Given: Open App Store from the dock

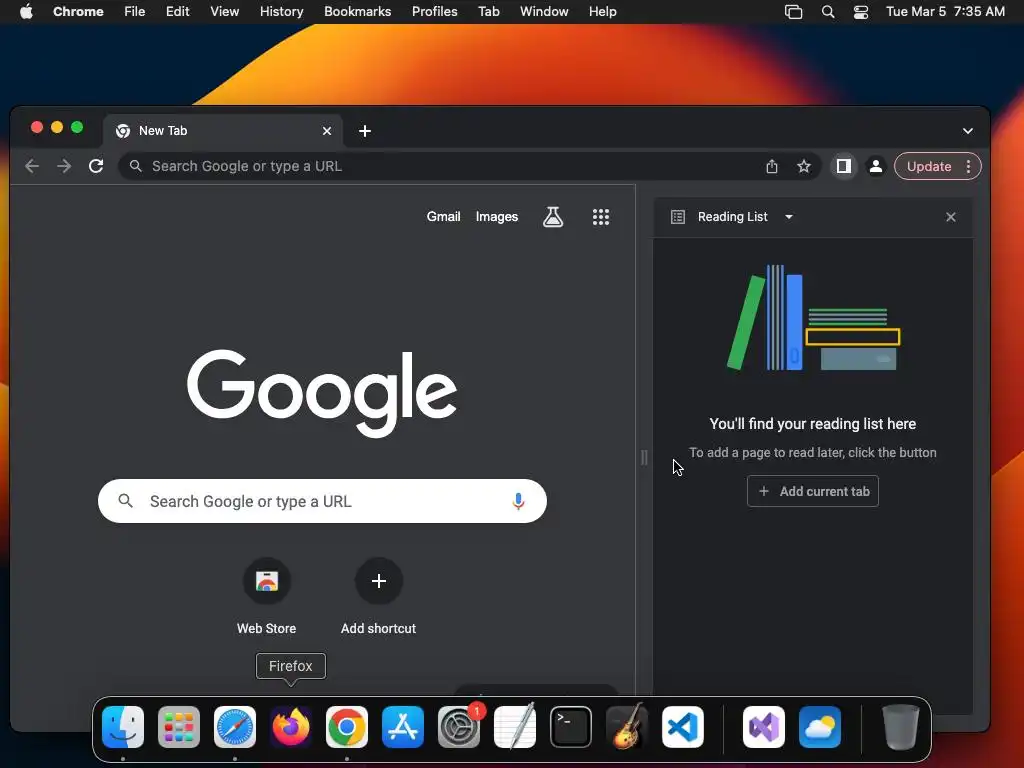Looking at the screenshot, I should point(403,727).
